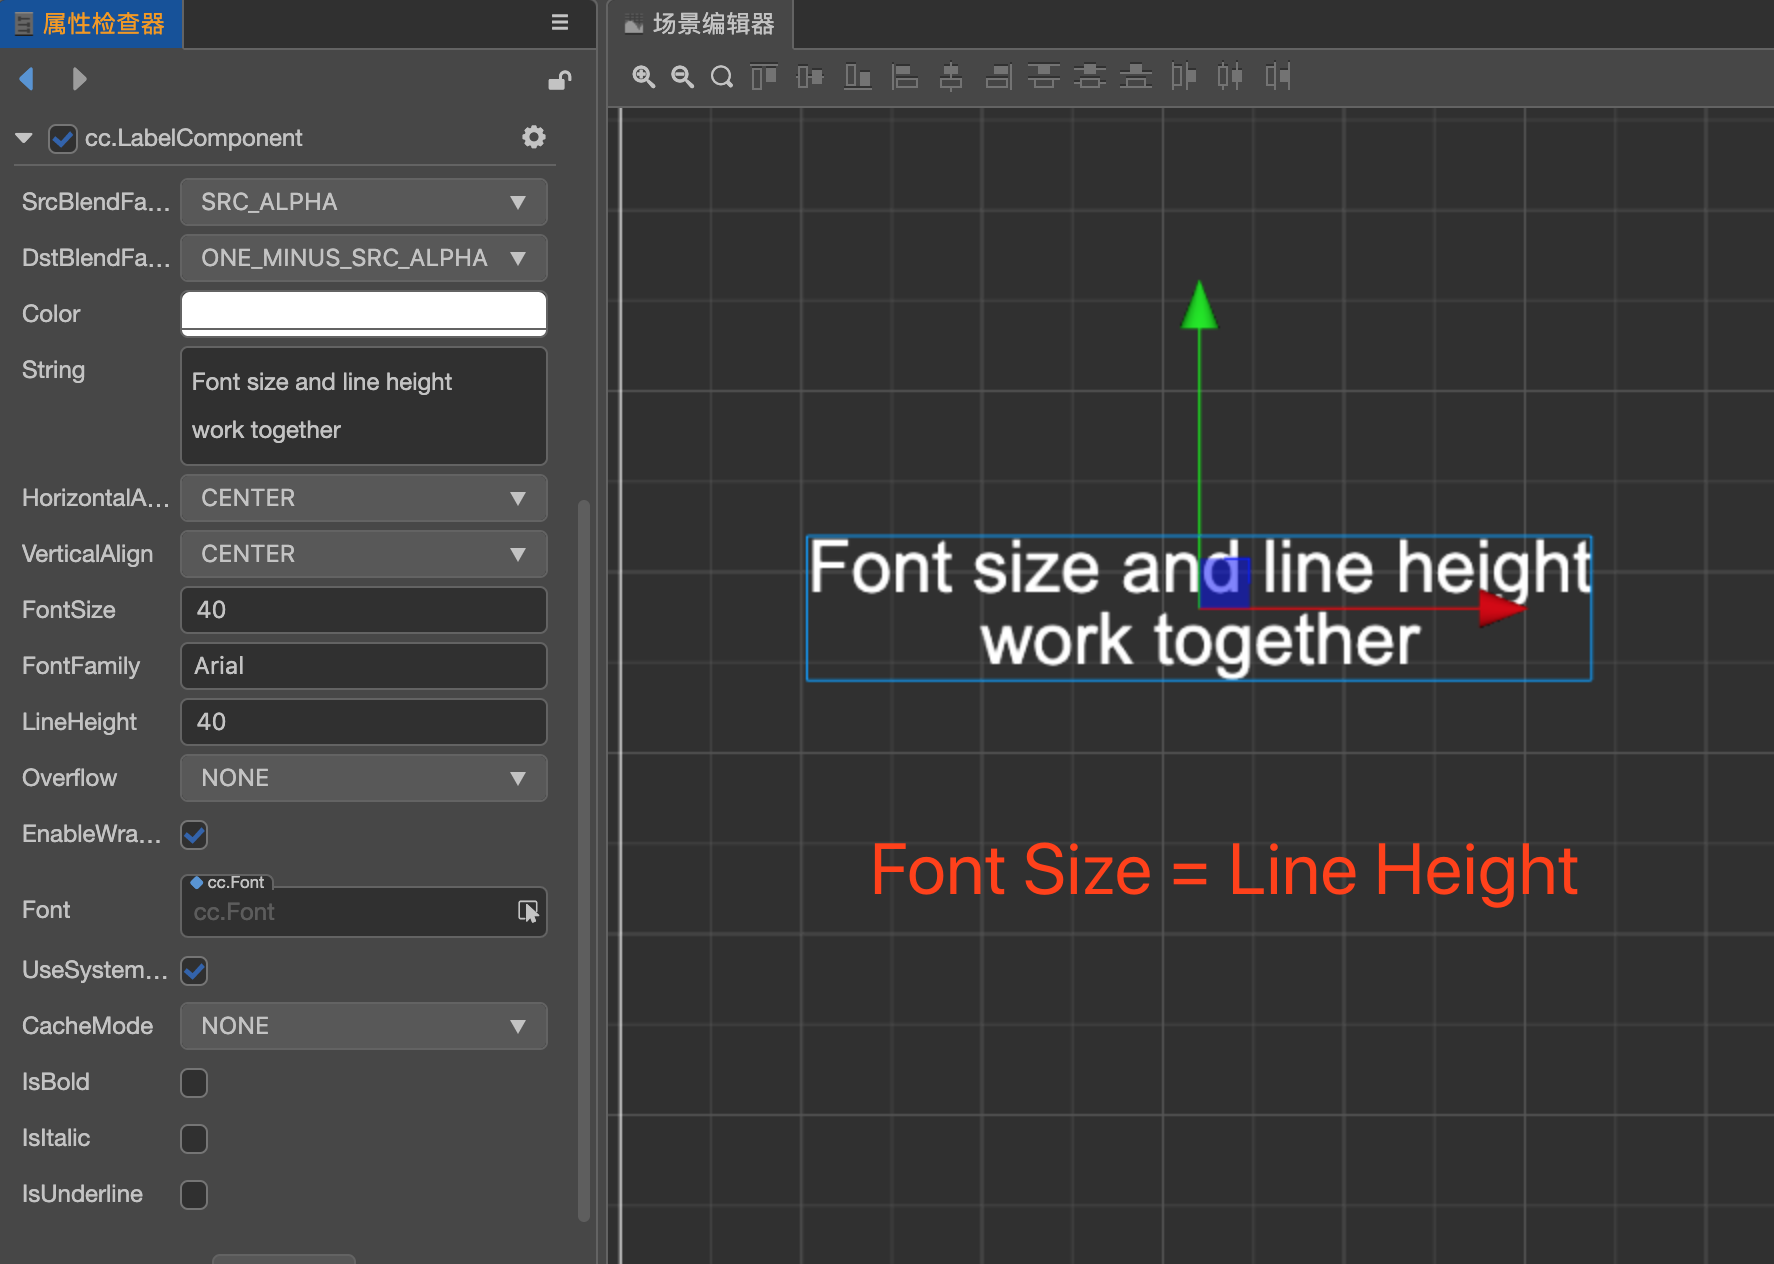Click the align top edges icon

[764, 77]
